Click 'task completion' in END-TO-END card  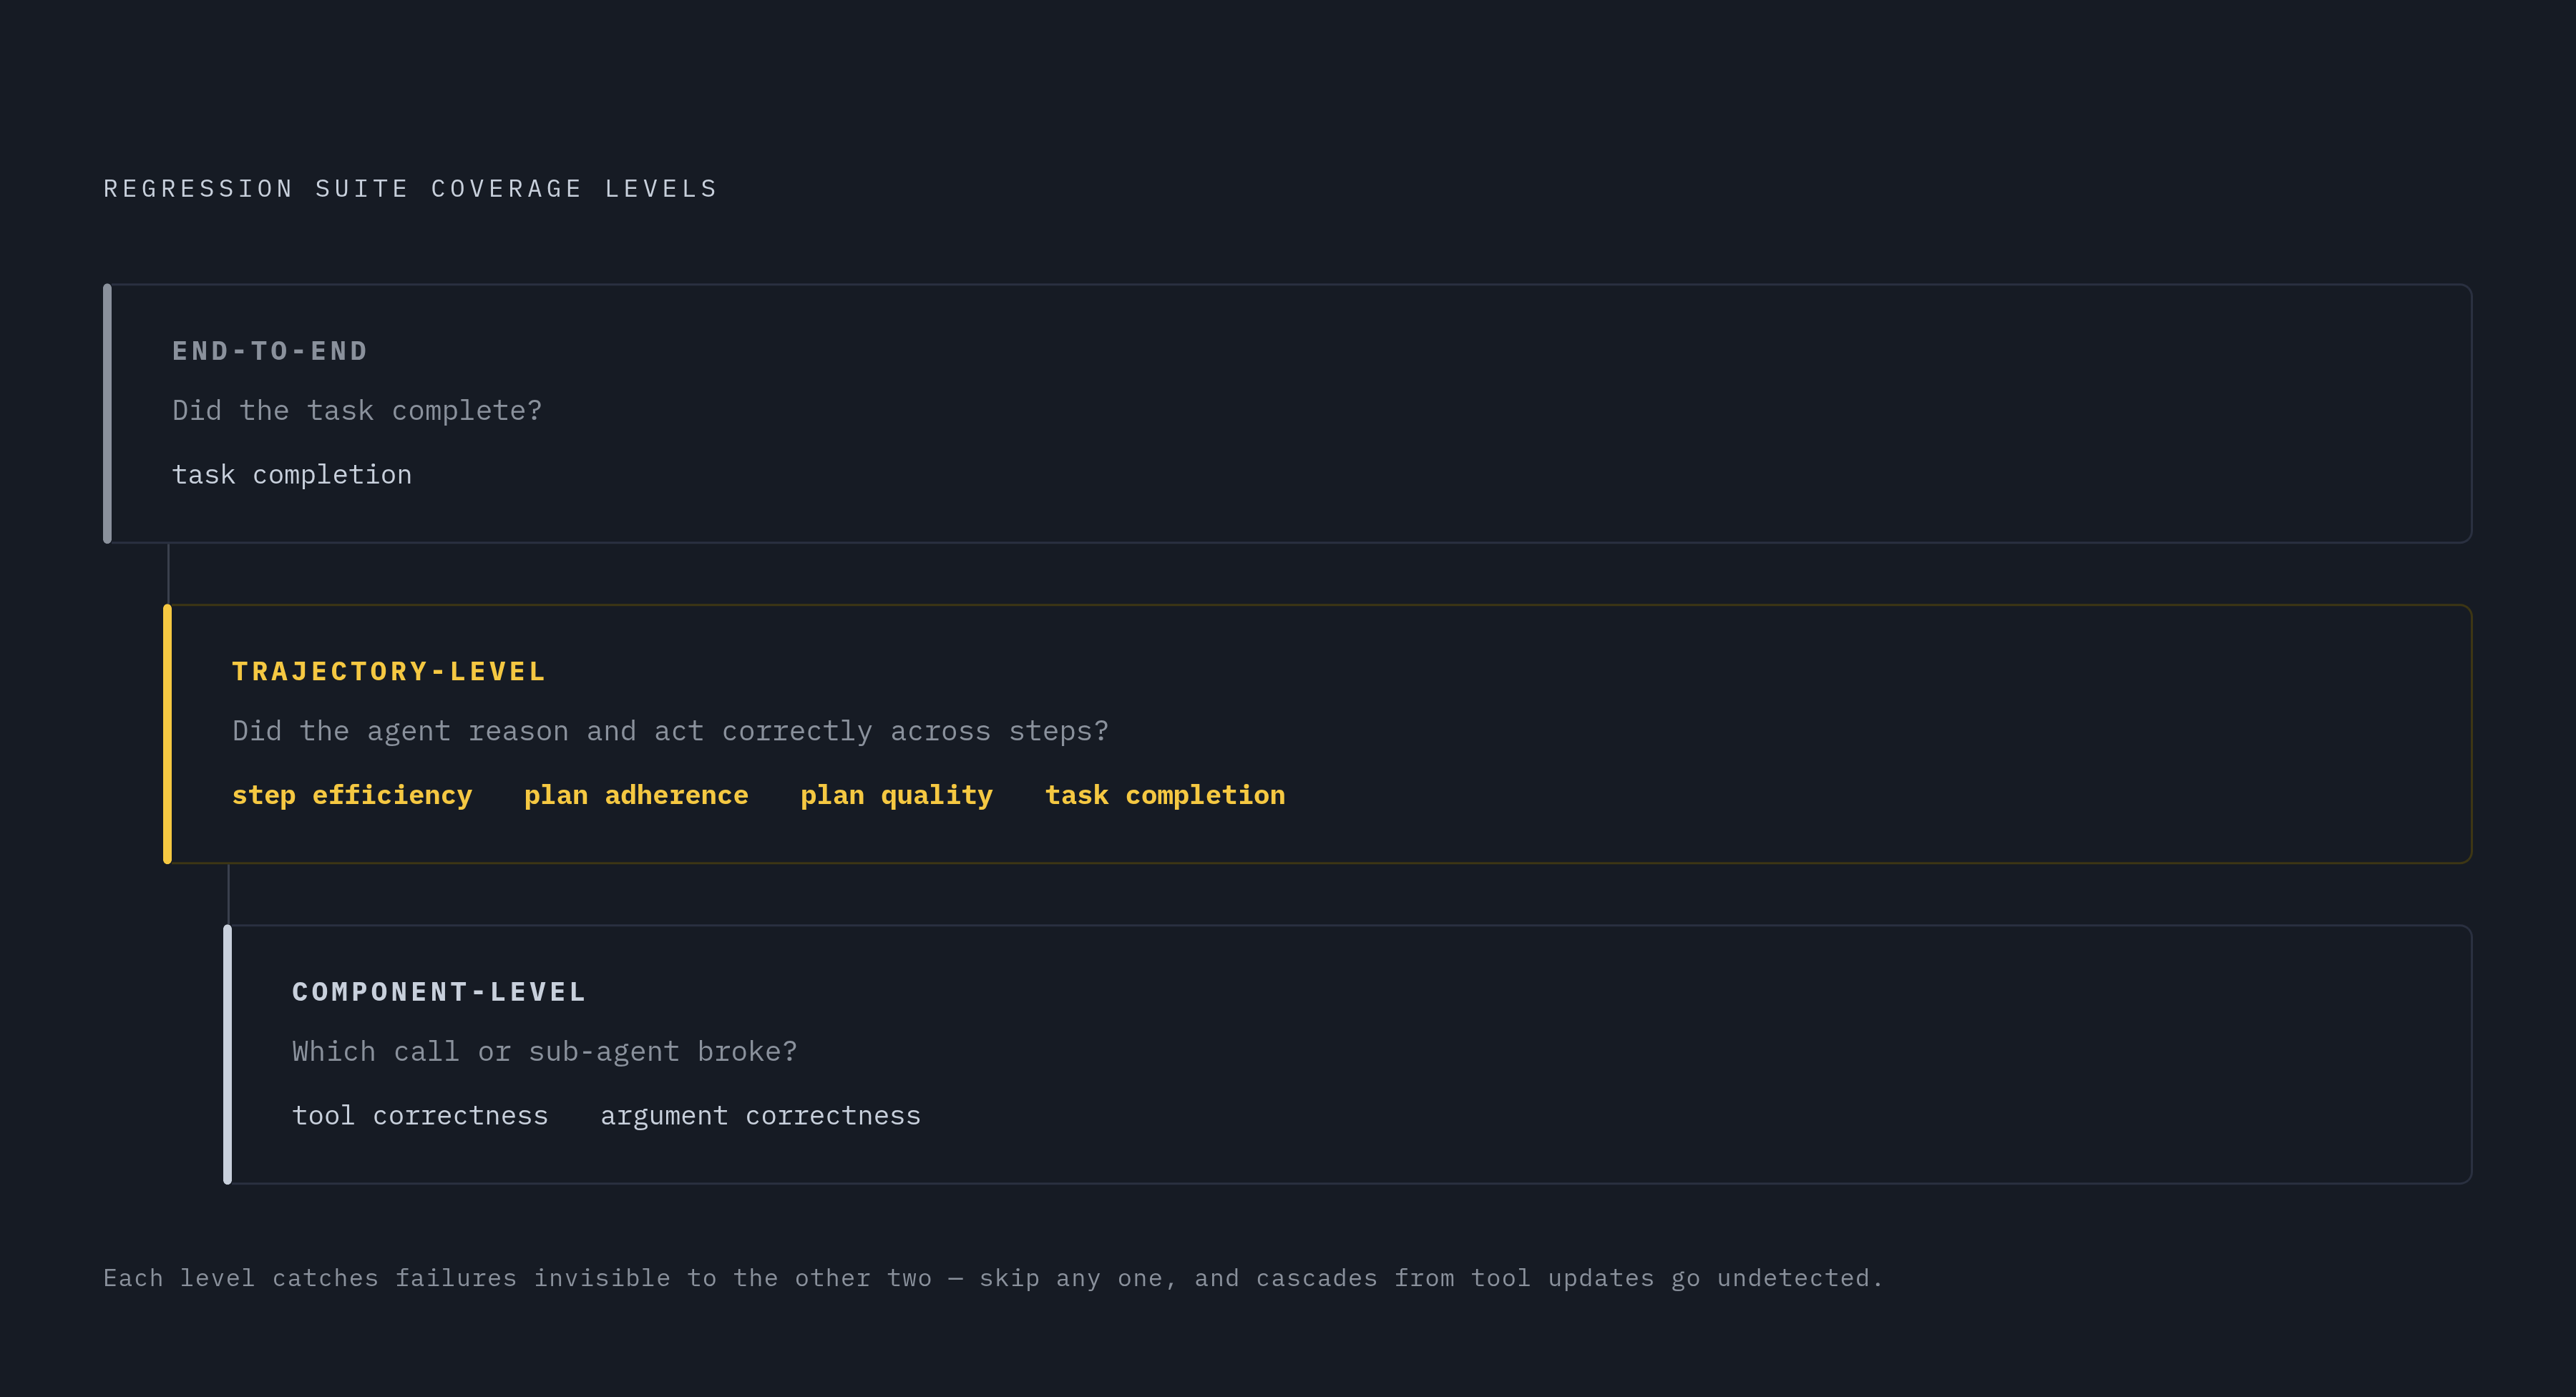[x=292, y=475]
